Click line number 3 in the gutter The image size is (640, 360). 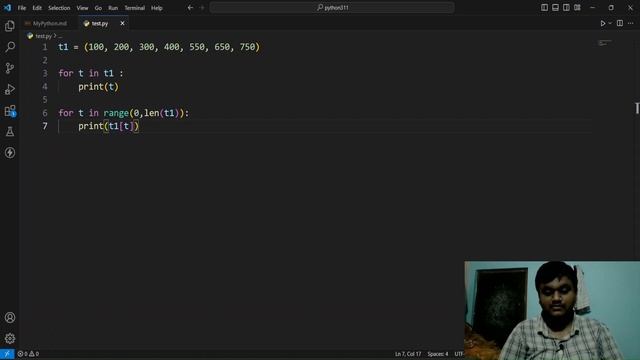(x=44, y=73)
